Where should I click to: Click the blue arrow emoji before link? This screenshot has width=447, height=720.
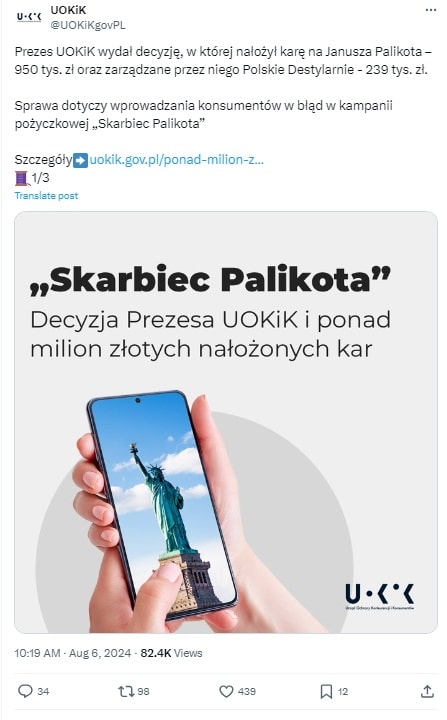(x=80, y=160)
